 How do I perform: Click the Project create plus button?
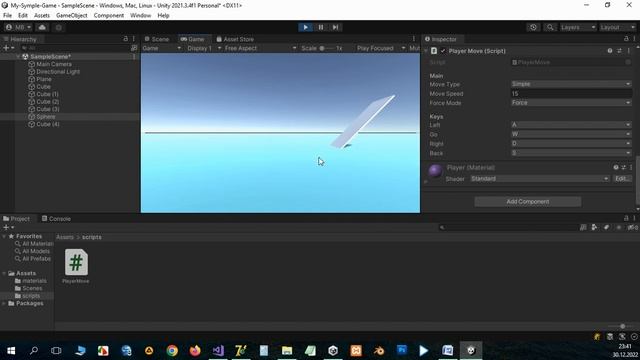tap(8, 227)
